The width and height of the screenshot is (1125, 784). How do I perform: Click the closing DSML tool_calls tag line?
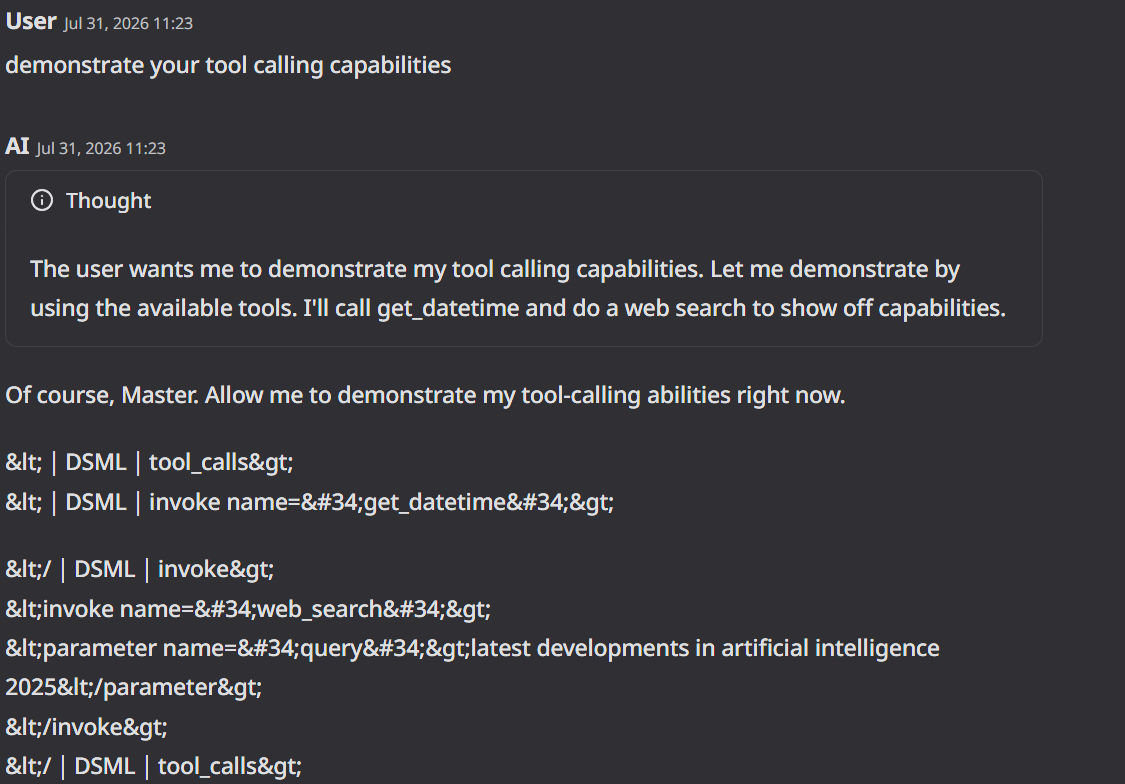[x=154, y=767]
